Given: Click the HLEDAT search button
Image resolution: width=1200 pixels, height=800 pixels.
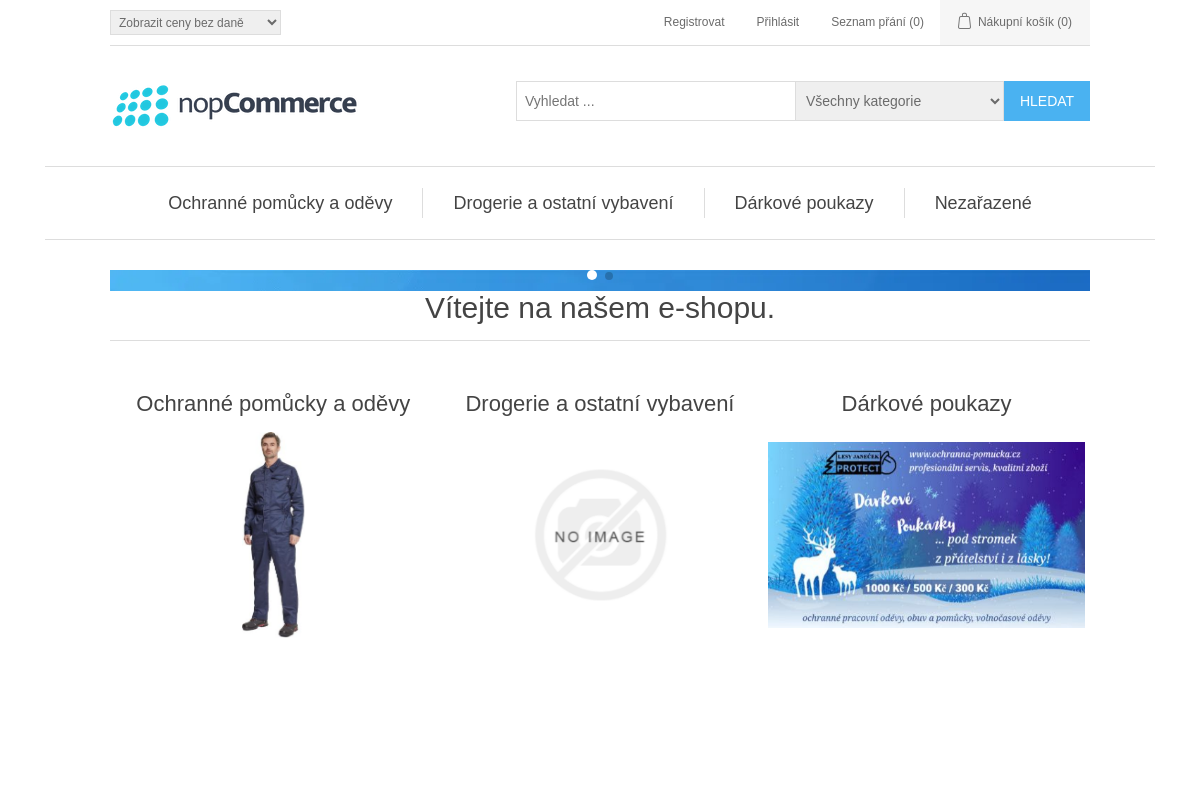Looking at the screenshot, I should [x=1047, y=101].
